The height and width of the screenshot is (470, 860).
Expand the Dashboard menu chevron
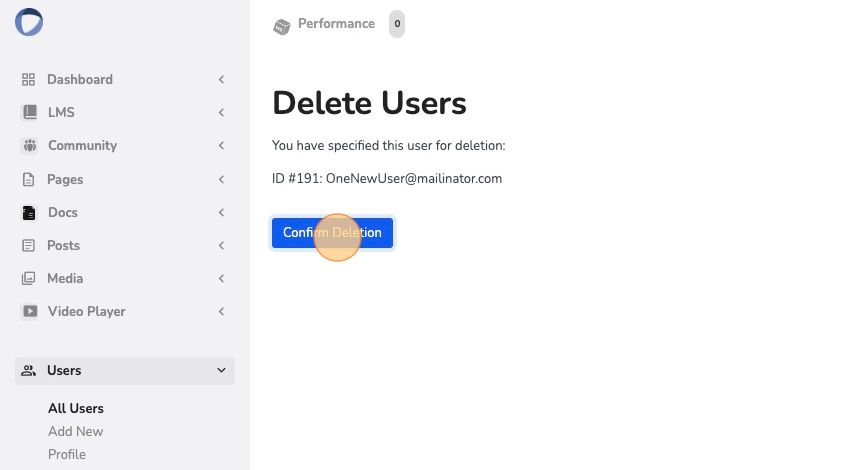pos(221,80)
